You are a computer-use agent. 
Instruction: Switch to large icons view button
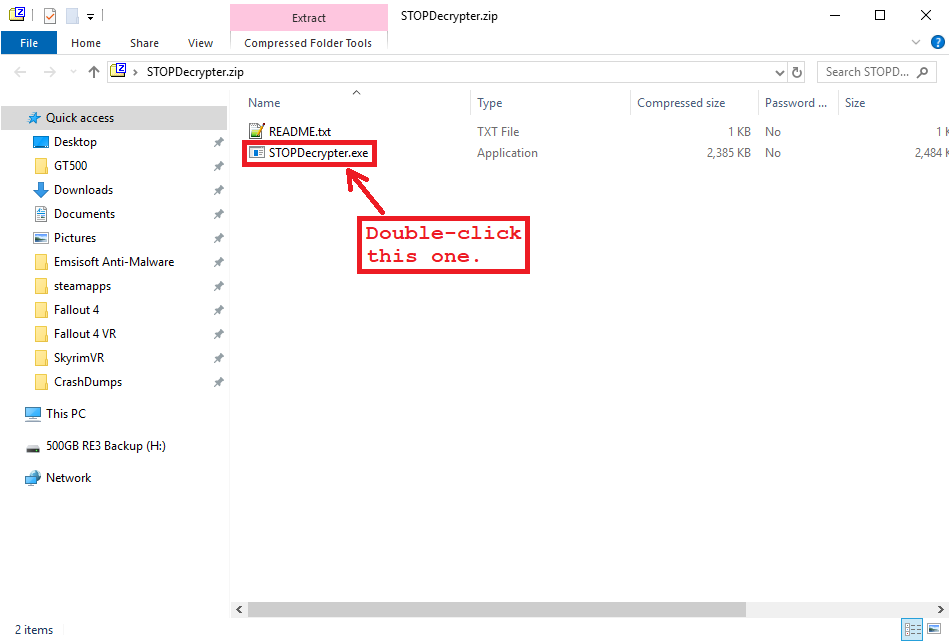pos(935,630)
